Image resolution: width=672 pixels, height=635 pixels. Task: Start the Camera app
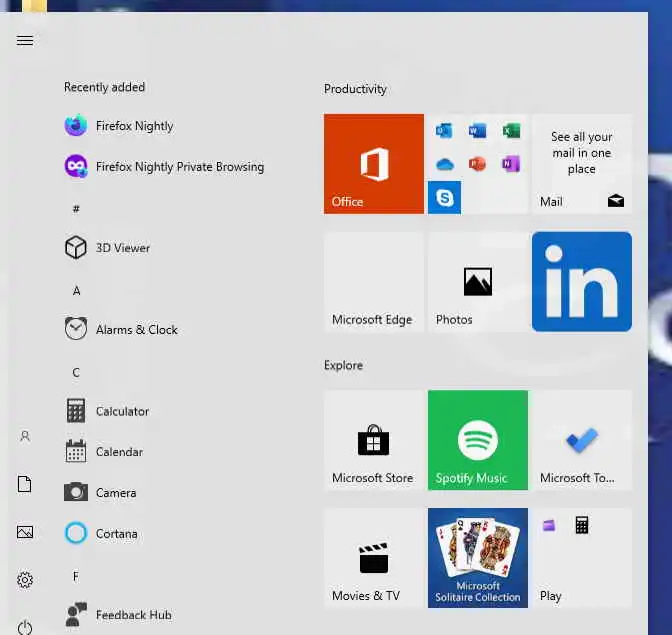[x=100, y=493]
